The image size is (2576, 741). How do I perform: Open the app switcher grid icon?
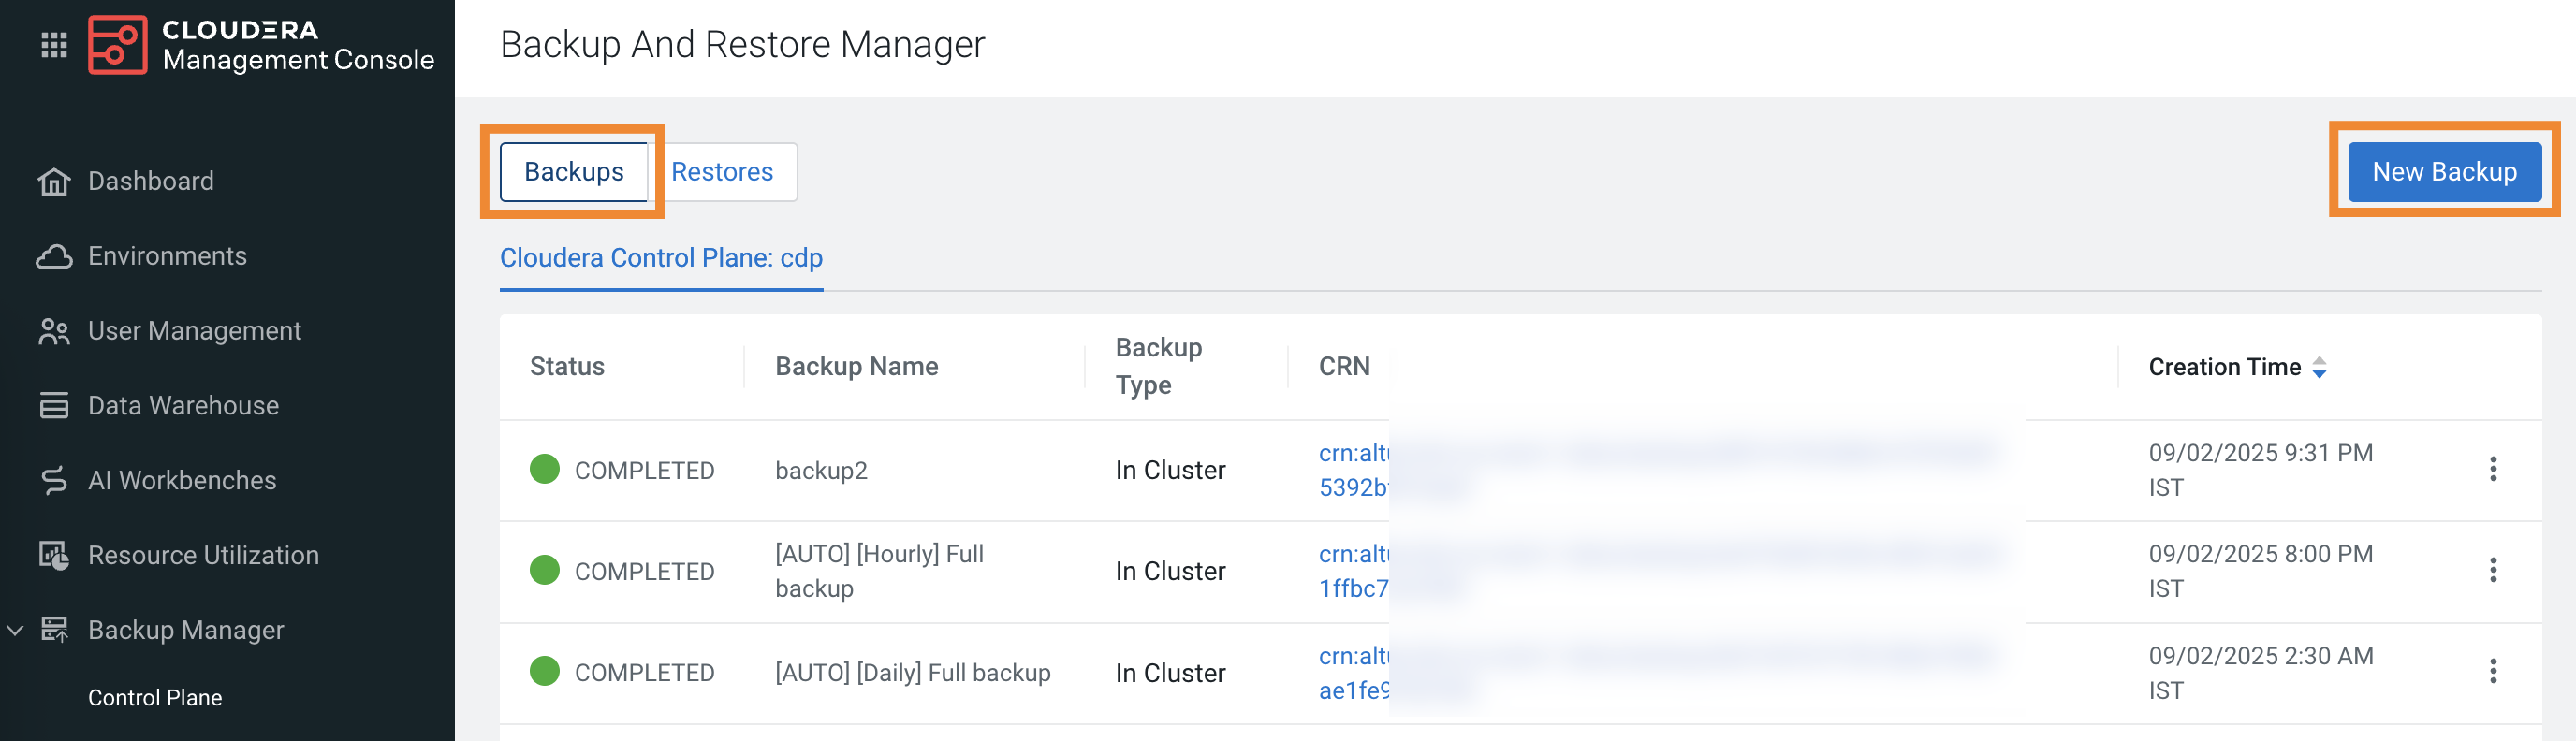coord(54,45)
